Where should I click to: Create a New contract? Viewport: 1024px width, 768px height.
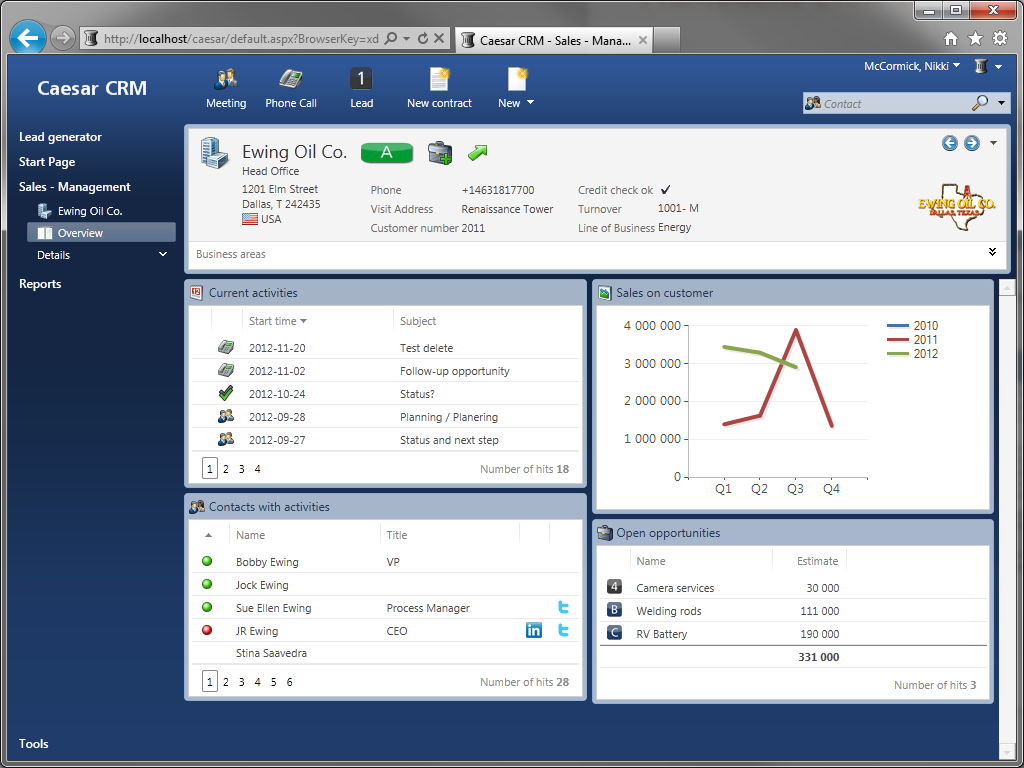440,79
